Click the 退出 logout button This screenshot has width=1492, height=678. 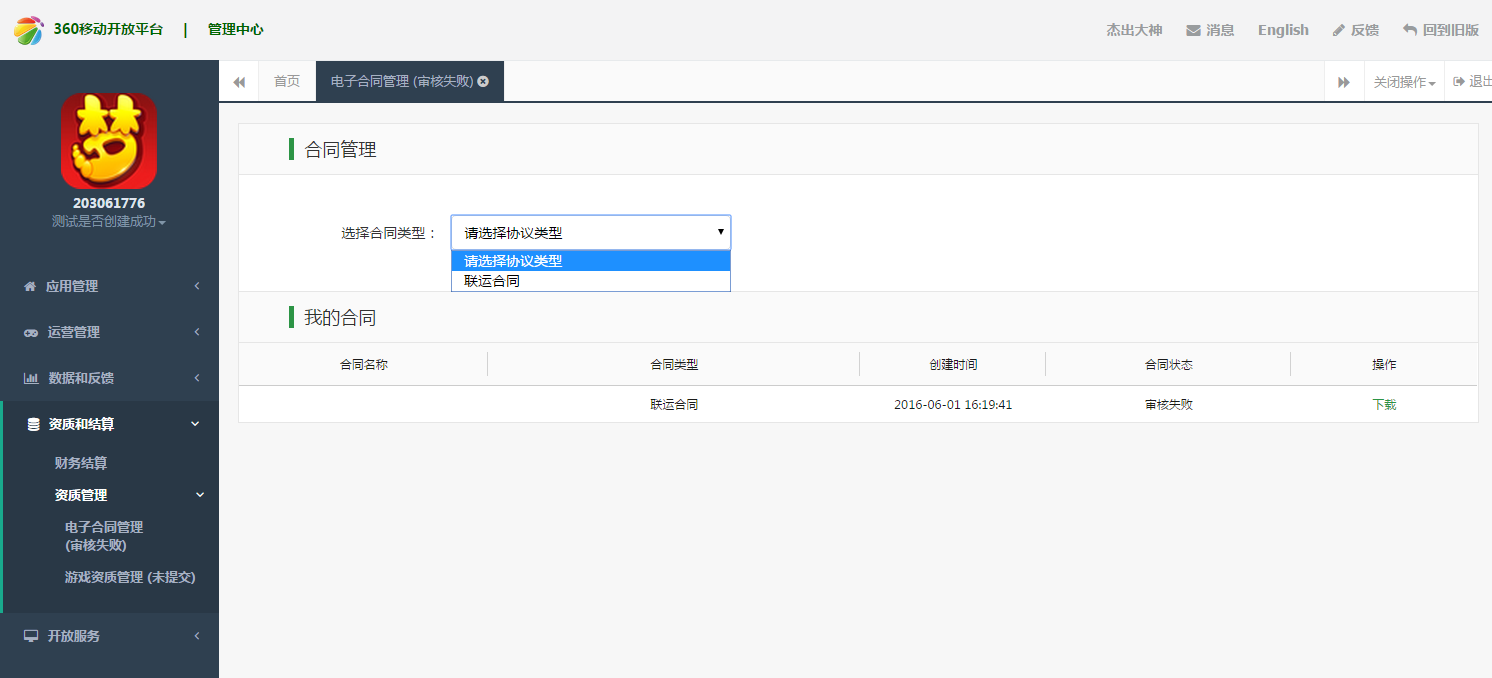1470,82
